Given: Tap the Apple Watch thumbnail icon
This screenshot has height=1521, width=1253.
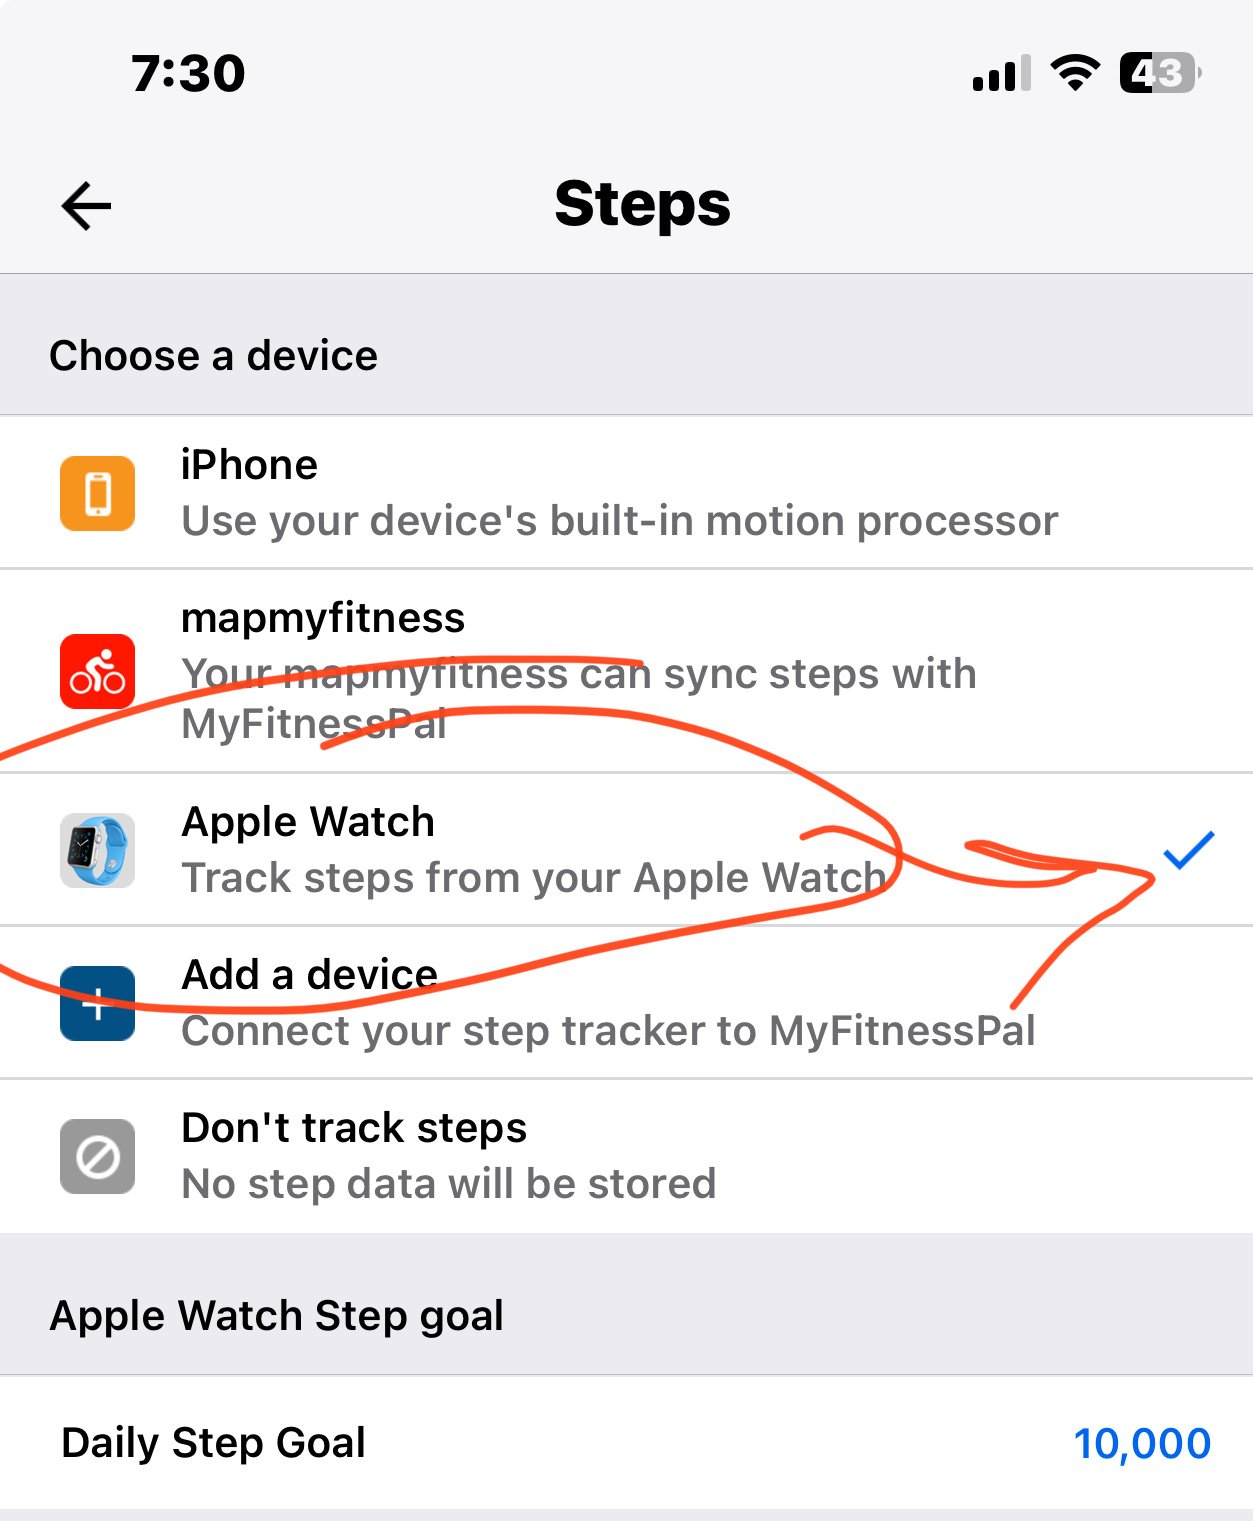Looking at the screenshot, I should point(97,850).
